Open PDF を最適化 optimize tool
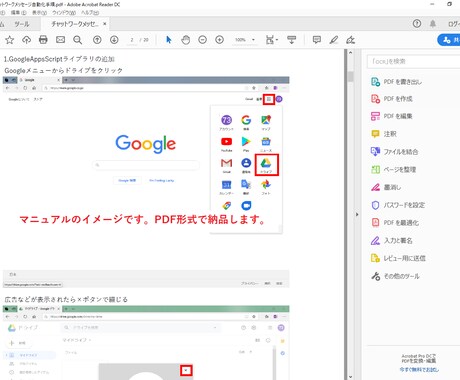Viewport: 460px width, 380px height. (395, 222)
